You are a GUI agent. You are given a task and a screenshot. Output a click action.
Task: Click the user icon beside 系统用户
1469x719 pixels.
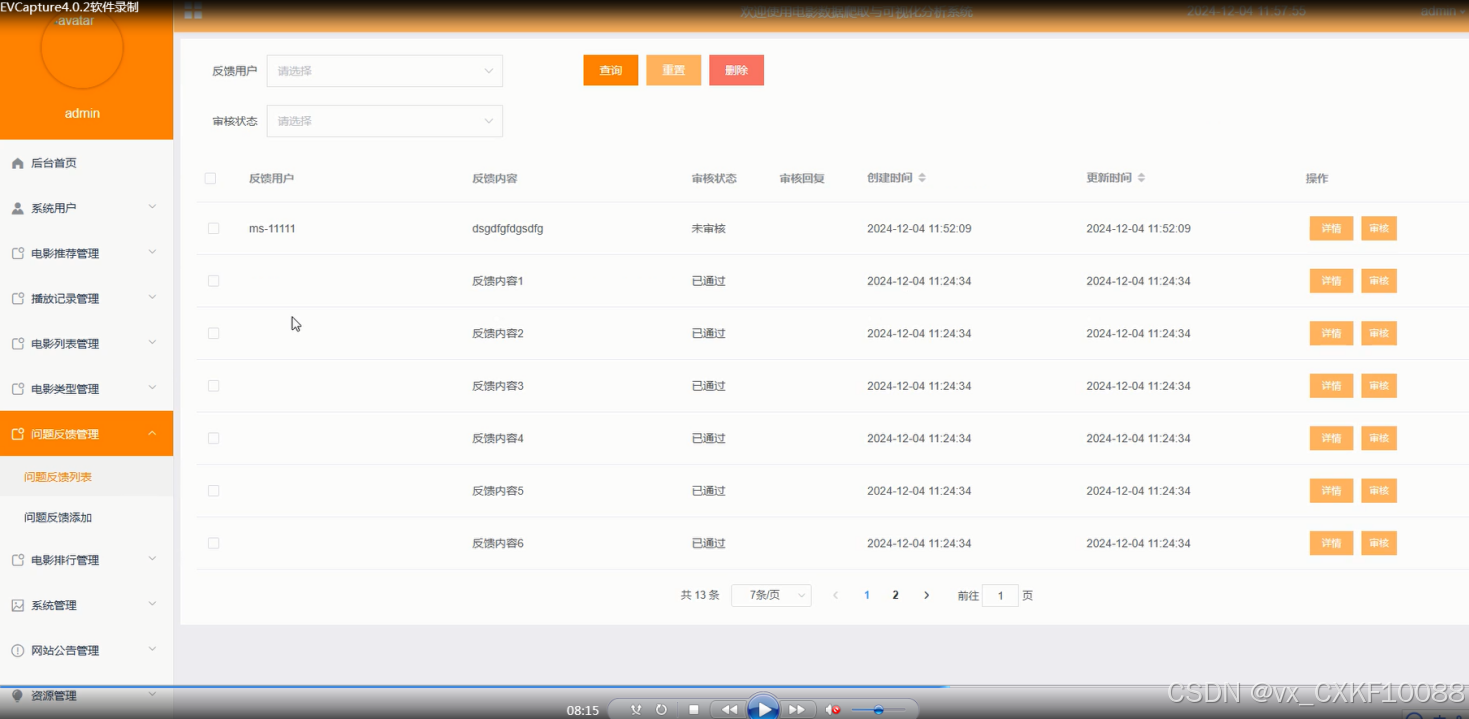(x=17, y=208)
